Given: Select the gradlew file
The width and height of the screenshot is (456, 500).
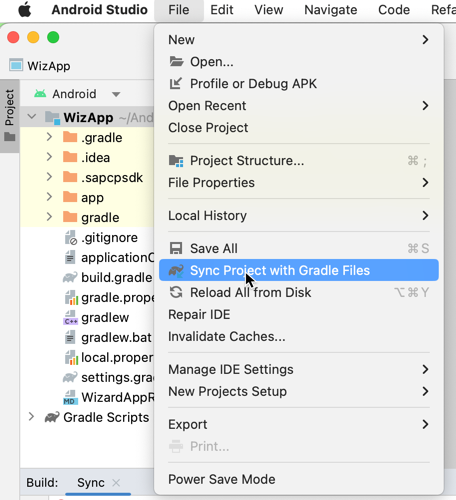Looking at the screenshot, I should 105,318.
